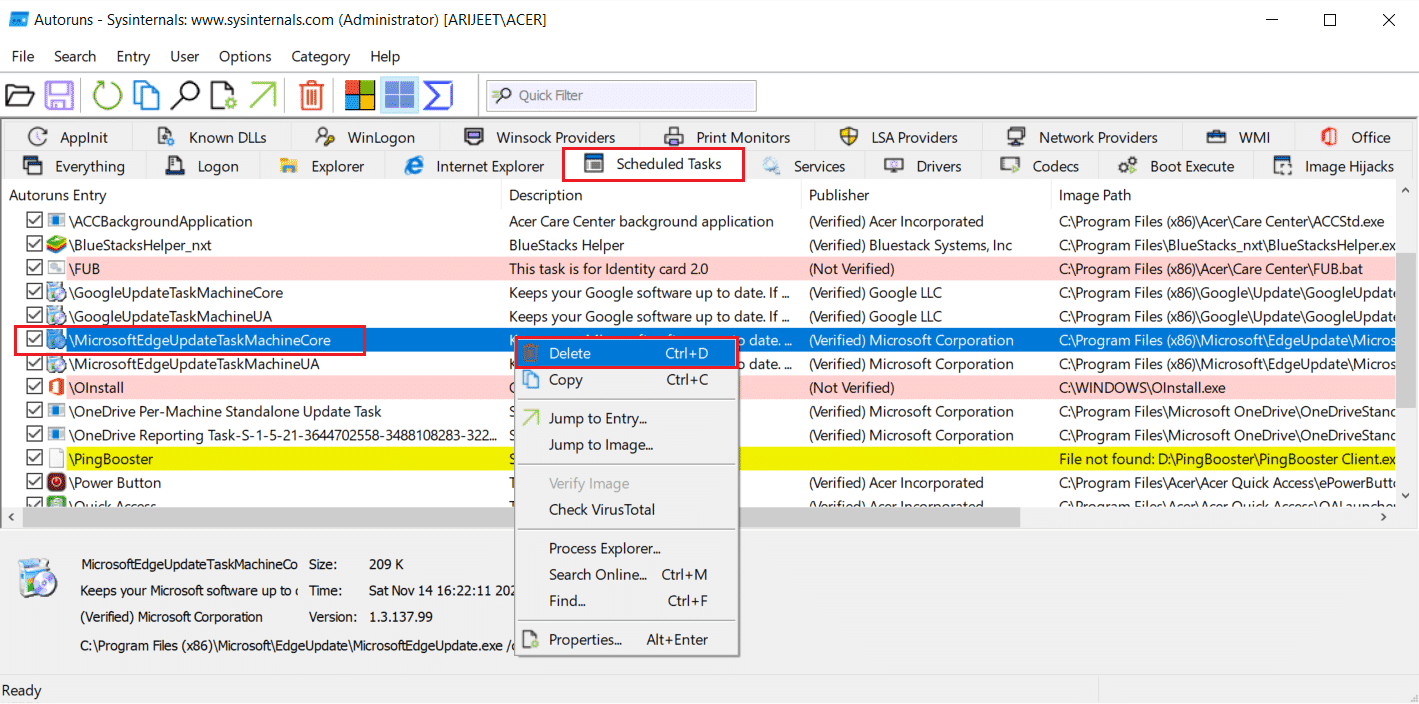Open the Options menu
This screenshot has width=1419, height=704.
(x=245, y=57)
